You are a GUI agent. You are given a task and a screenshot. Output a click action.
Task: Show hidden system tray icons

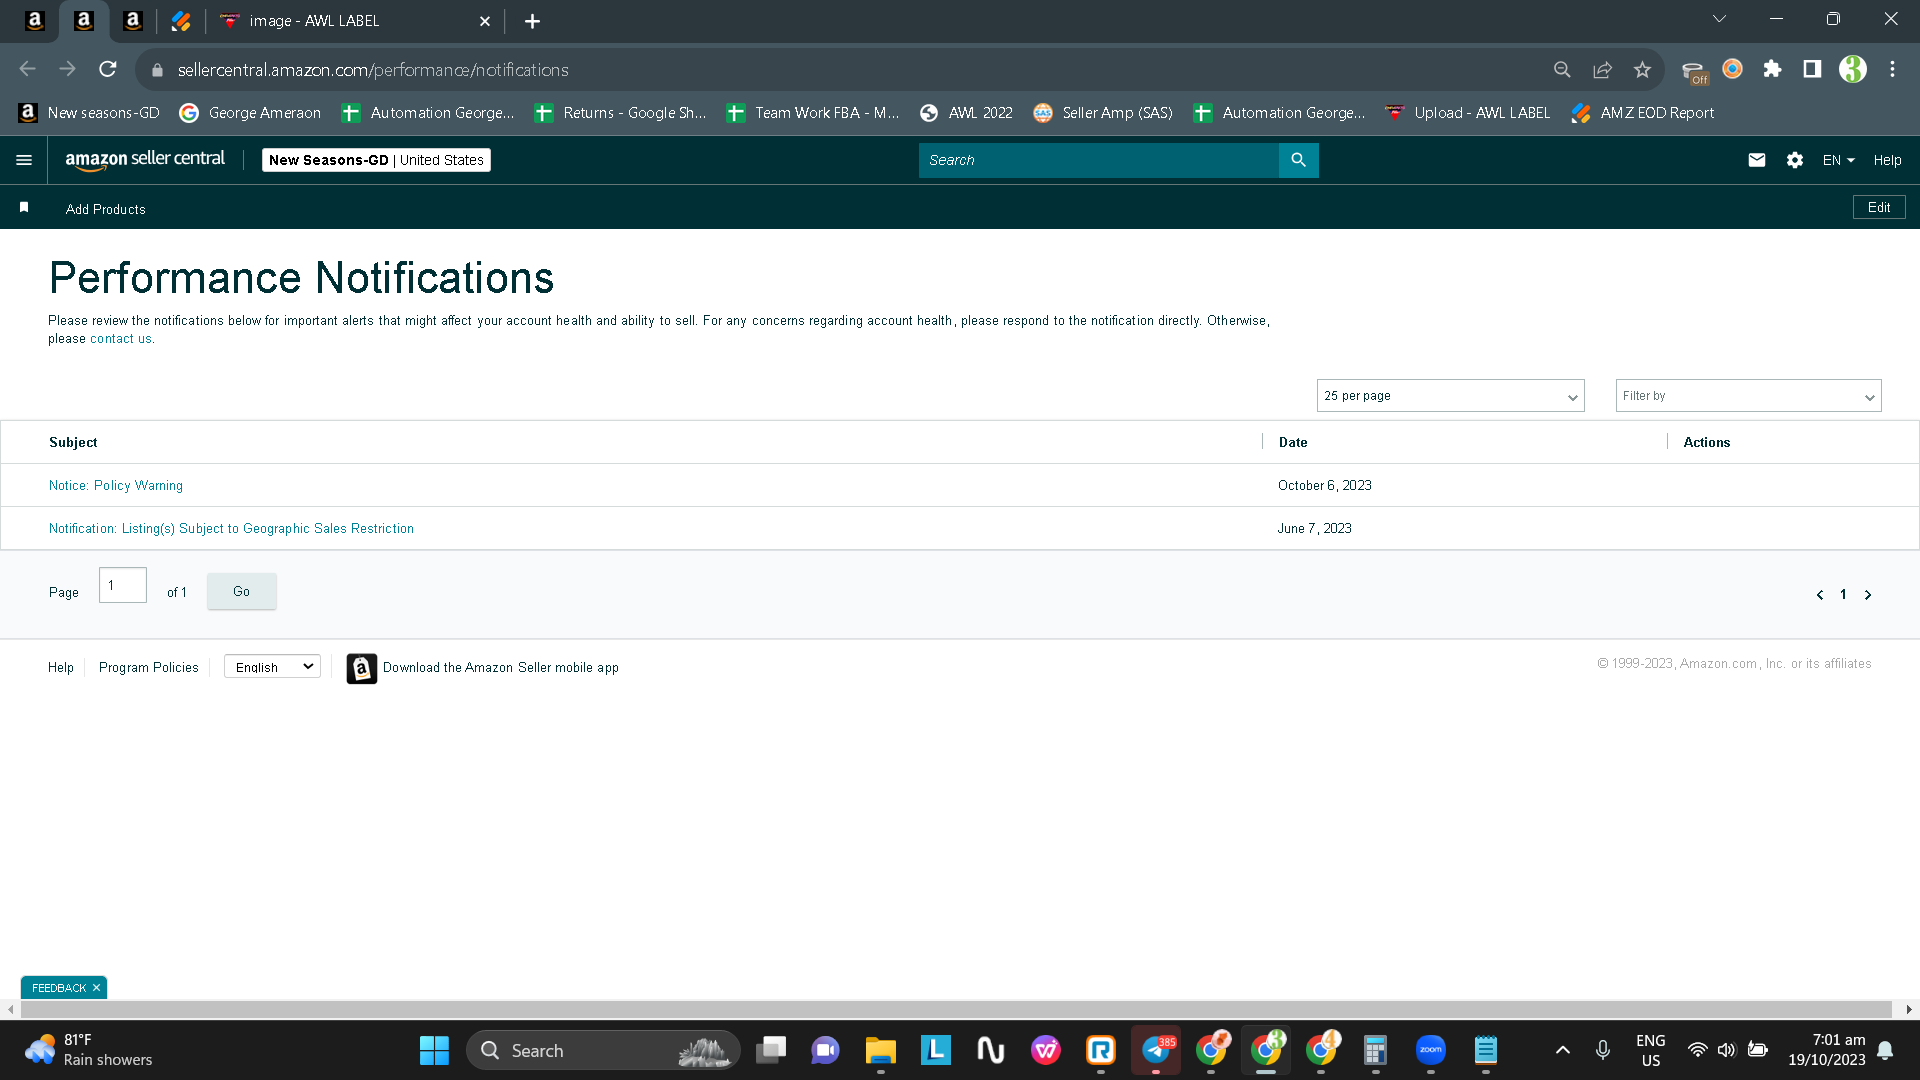1562,1050
